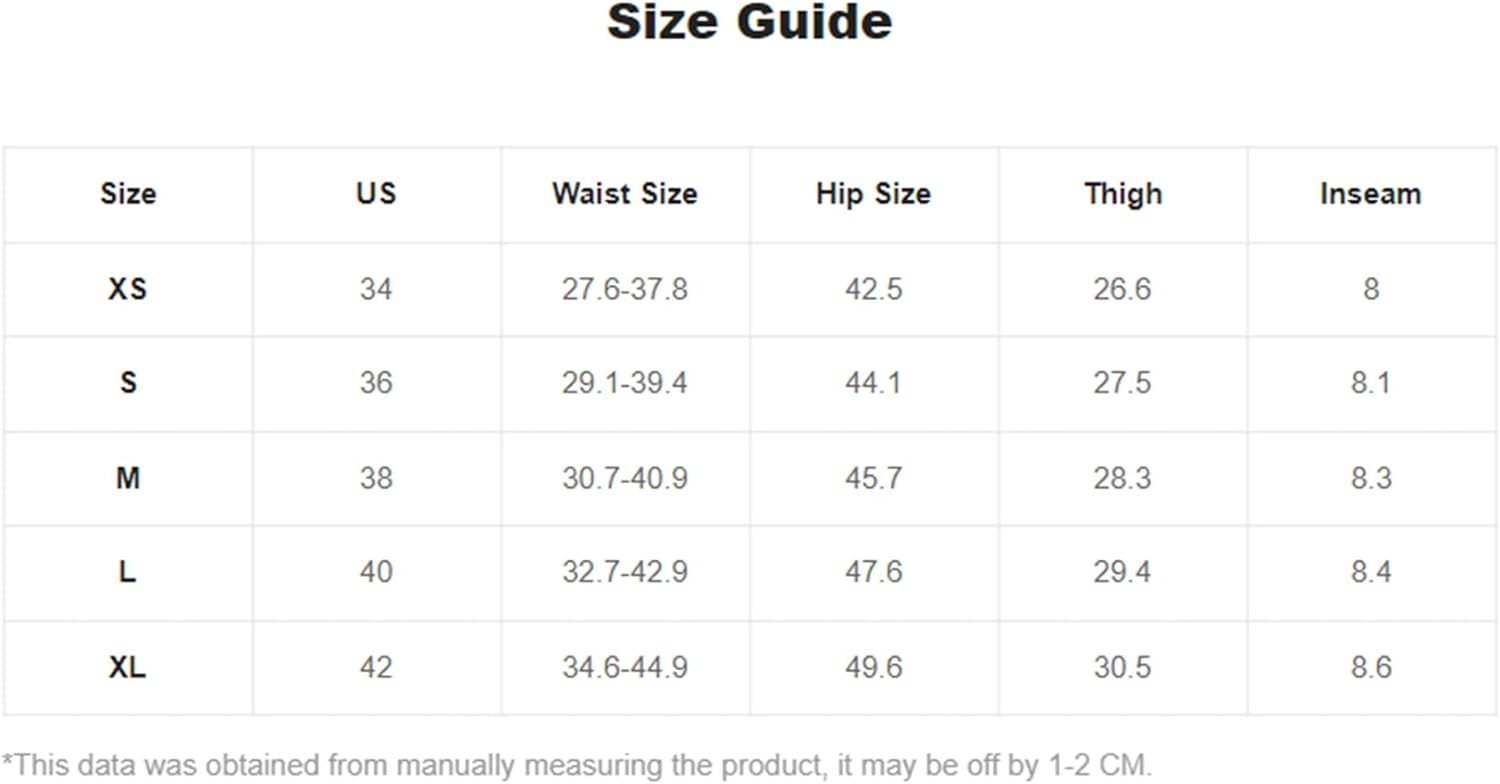Select the thigh value 30.5 cell

pos(1122,667)
